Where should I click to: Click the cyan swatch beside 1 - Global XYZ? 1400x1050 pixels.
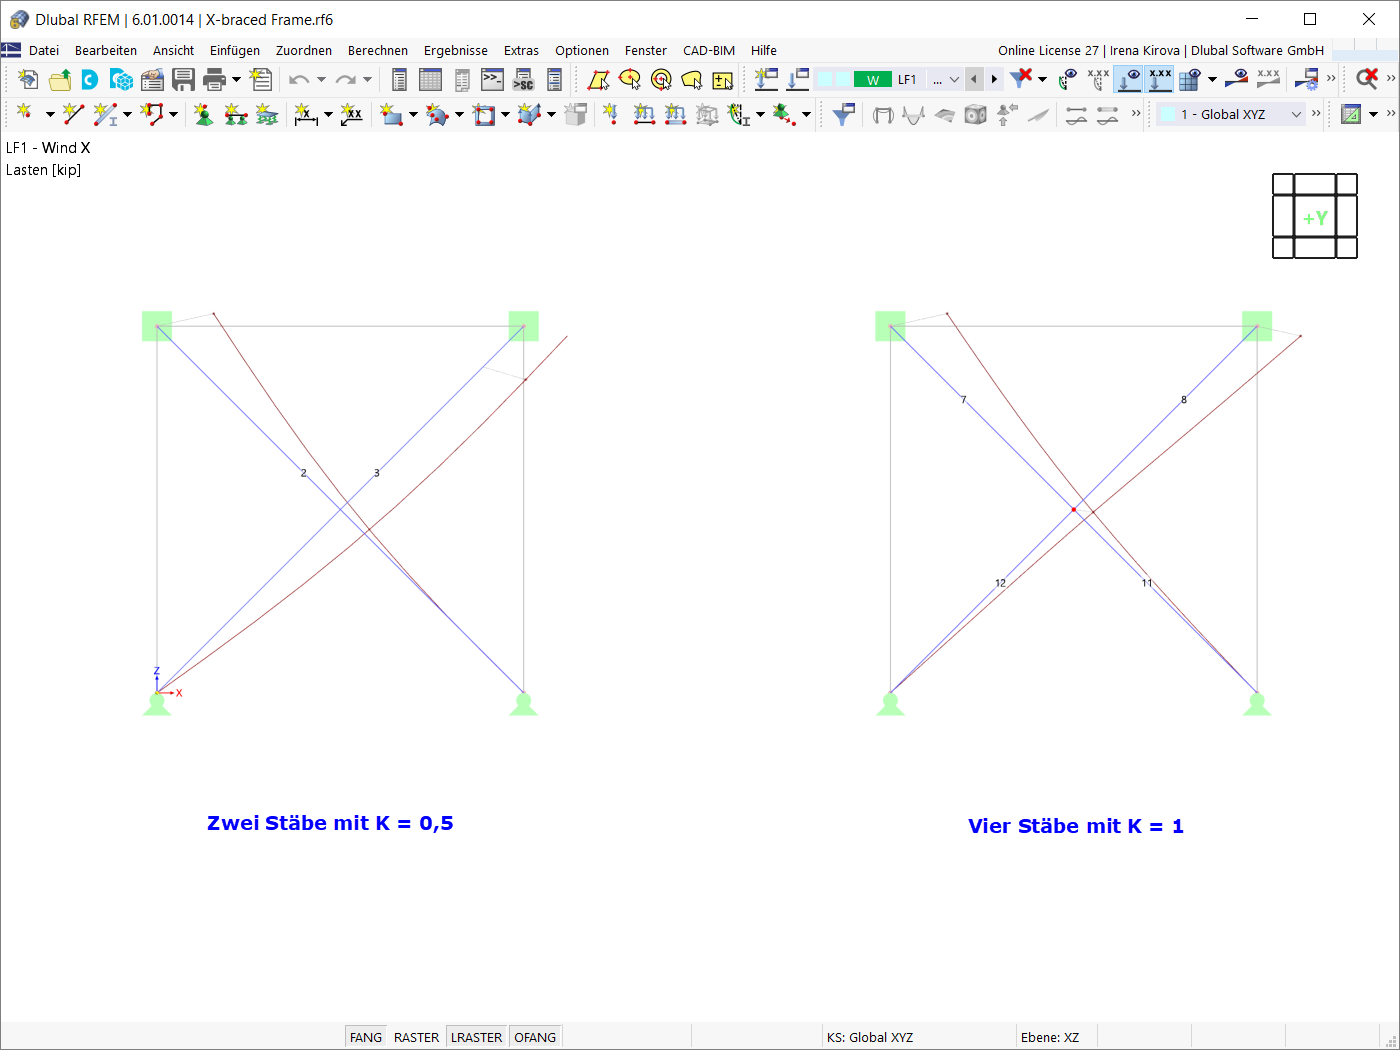pyautogui.click(x=1168, y=114)
